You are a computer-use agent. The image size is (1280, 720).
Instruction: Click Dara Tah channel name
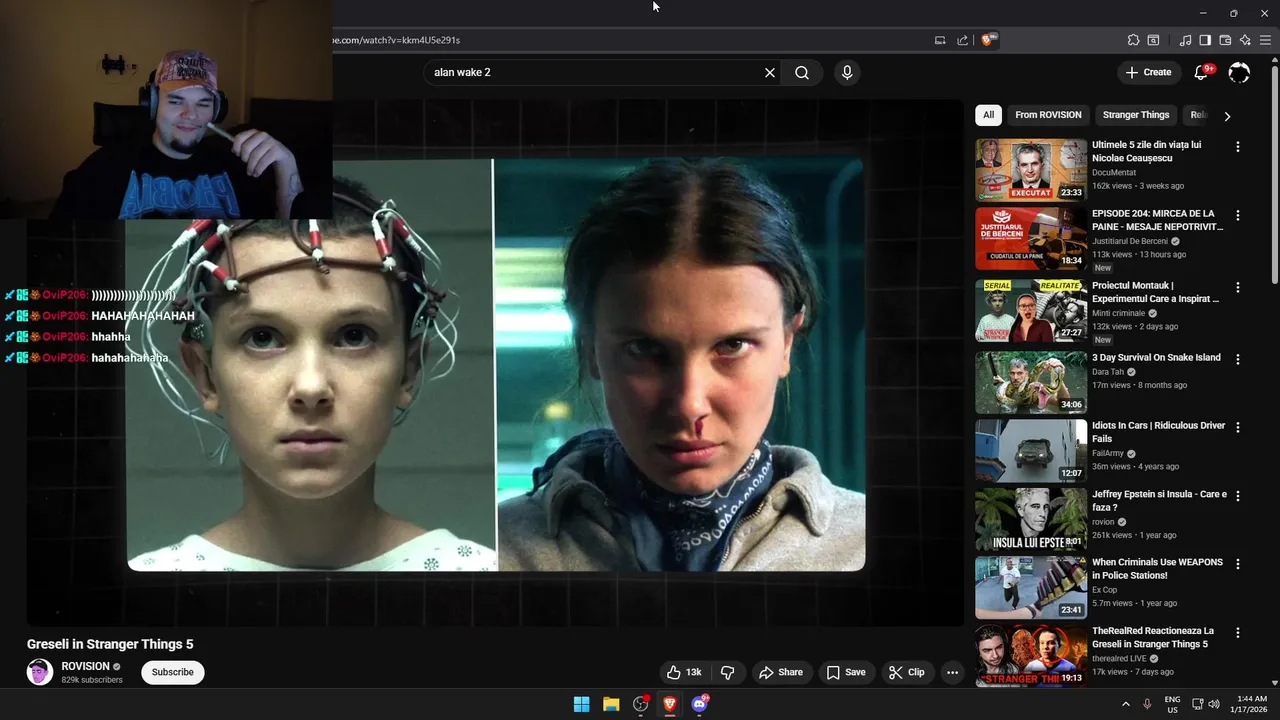click(x=1108, y=372)
